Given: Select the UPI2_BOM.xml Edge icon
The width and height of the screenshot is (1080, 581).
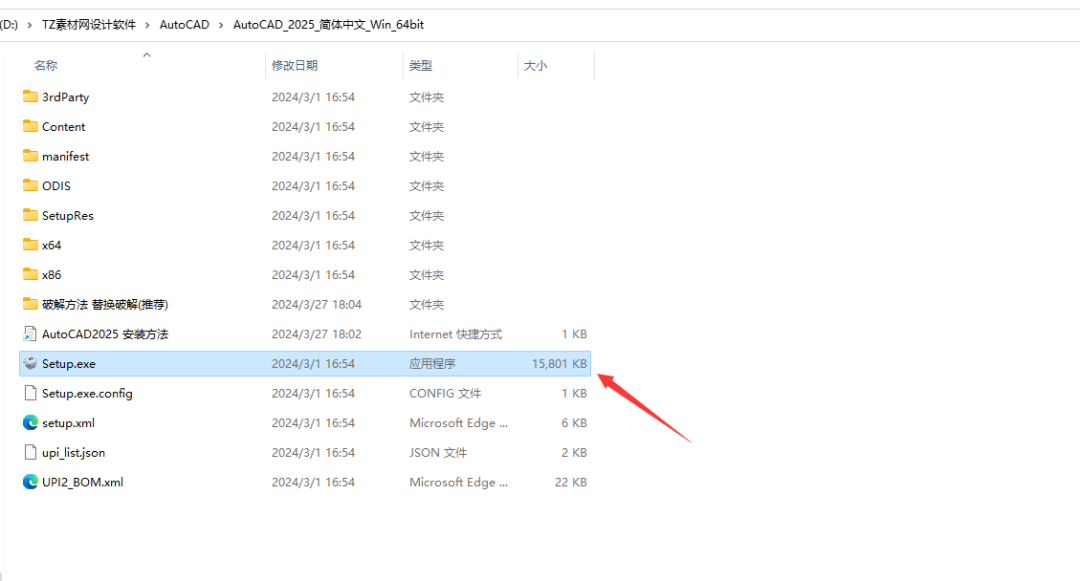Looking at the screenshot, I should [x=30, y=482].
